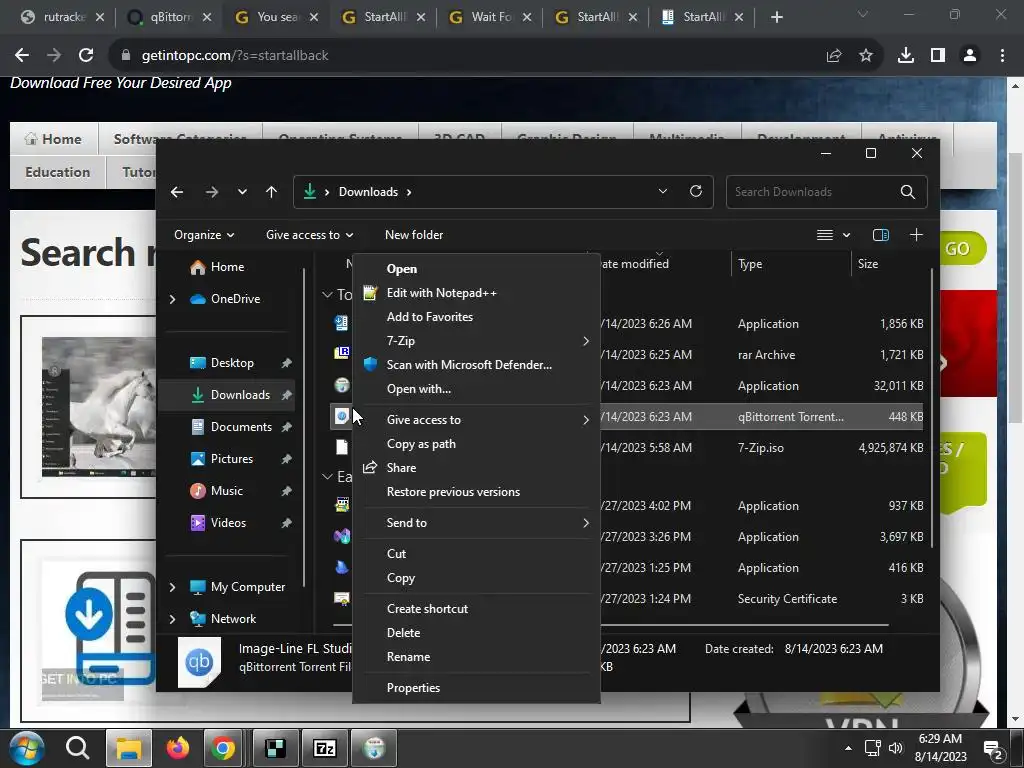The width and height of the screenshot is (1024, 768).
Task: Click search magnifier in Explorer
Action: pos(908,192)
